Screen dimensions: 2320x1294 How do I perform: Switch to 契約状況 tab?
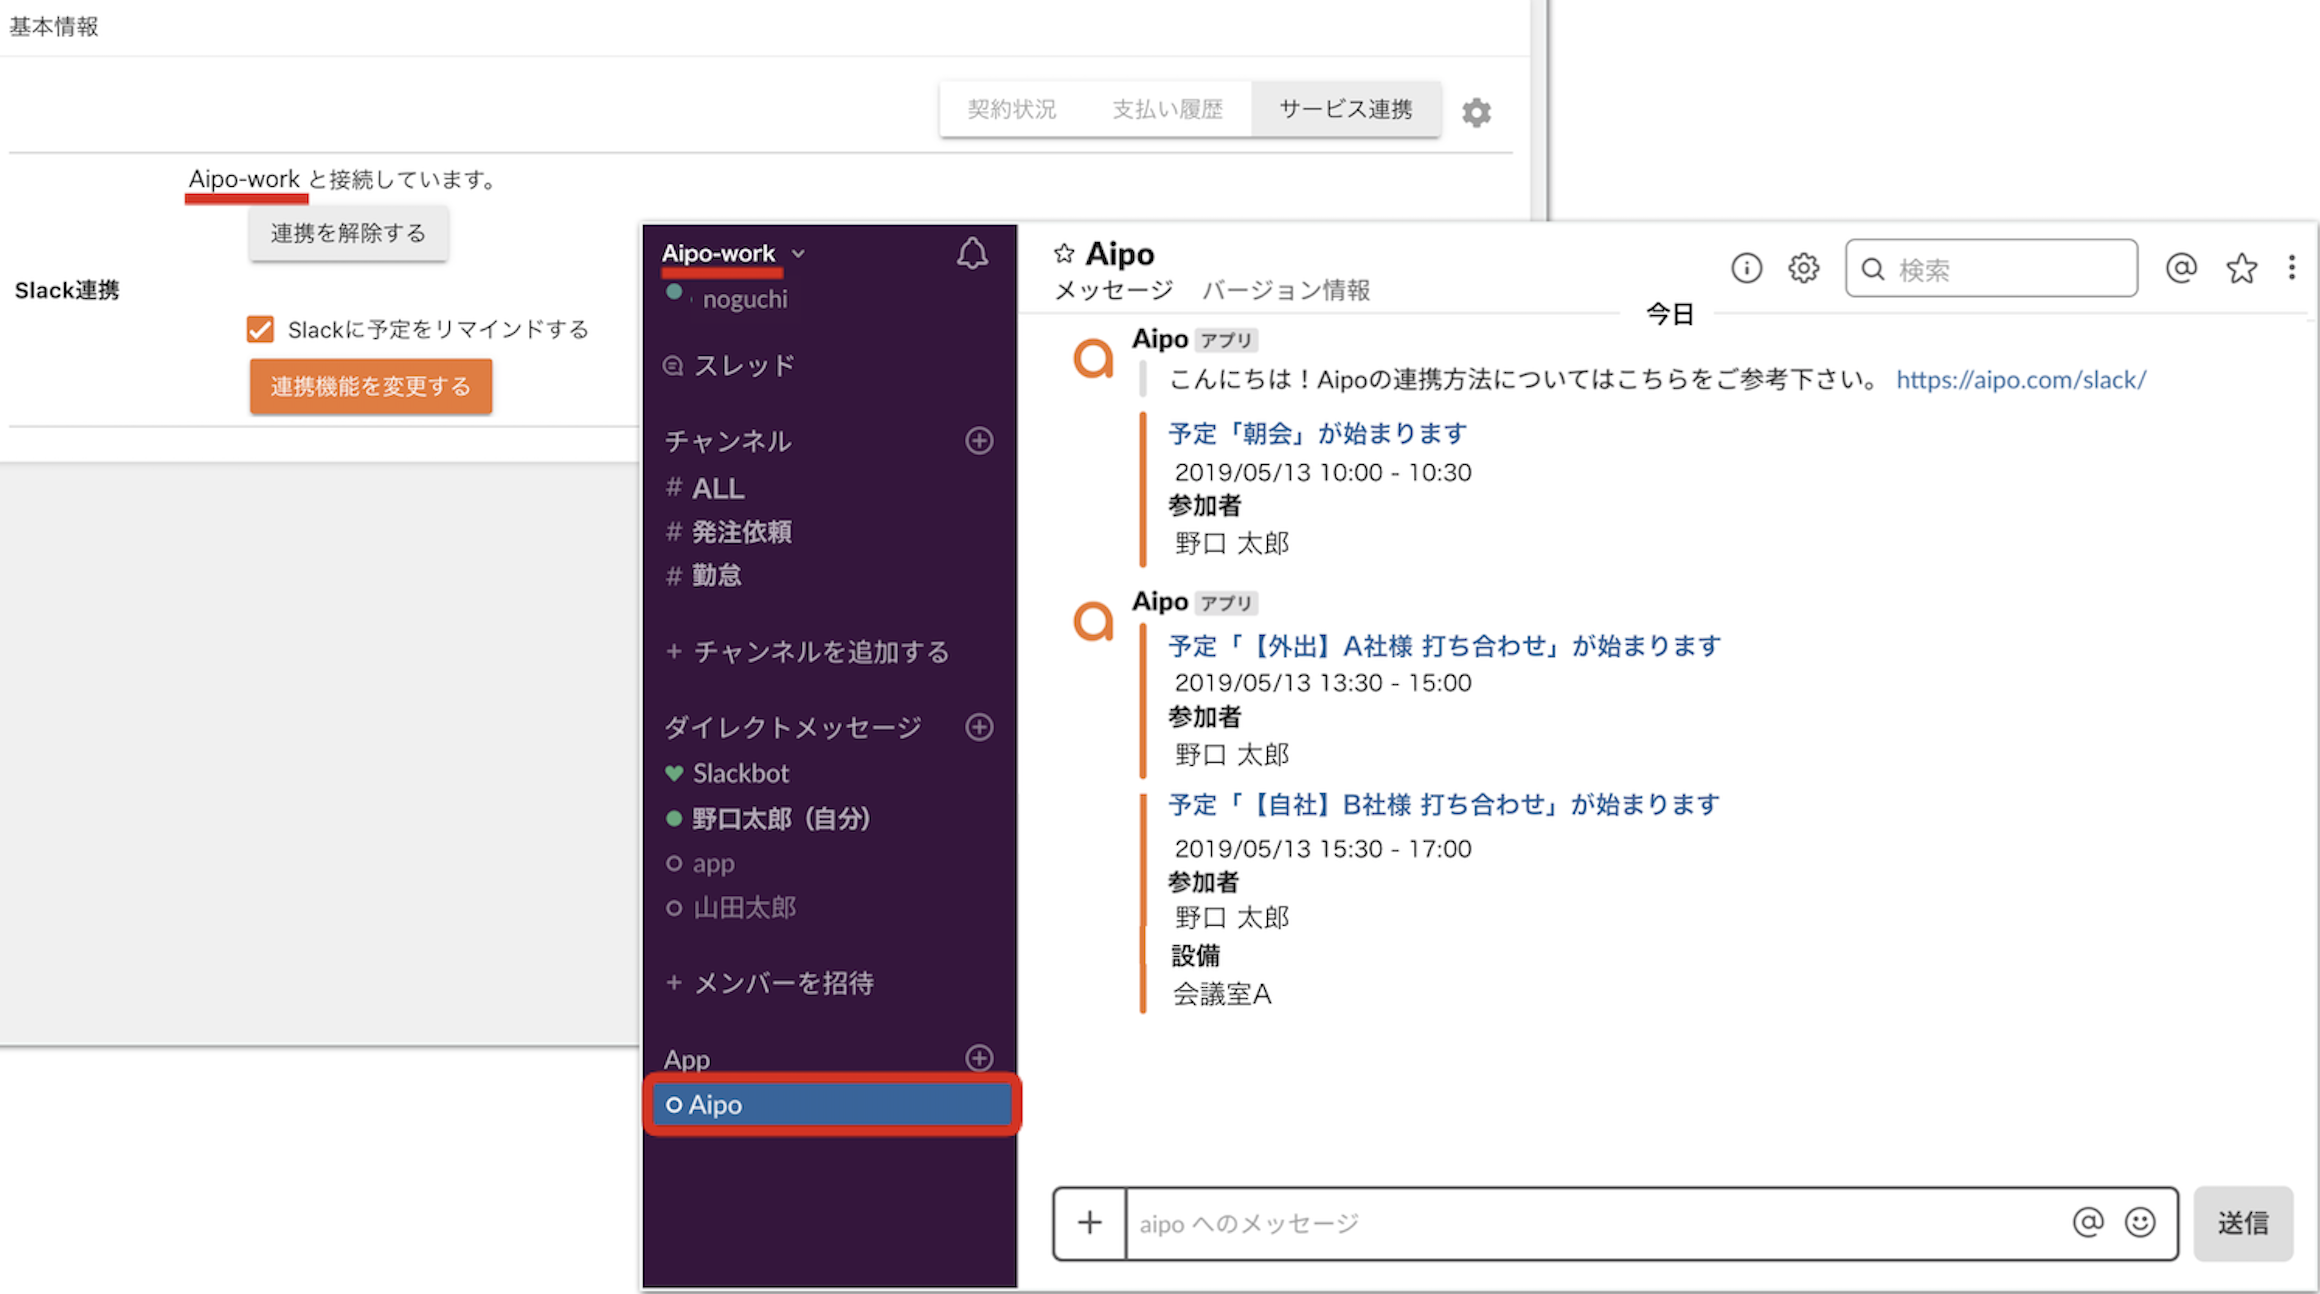(x=1012, y=109)
